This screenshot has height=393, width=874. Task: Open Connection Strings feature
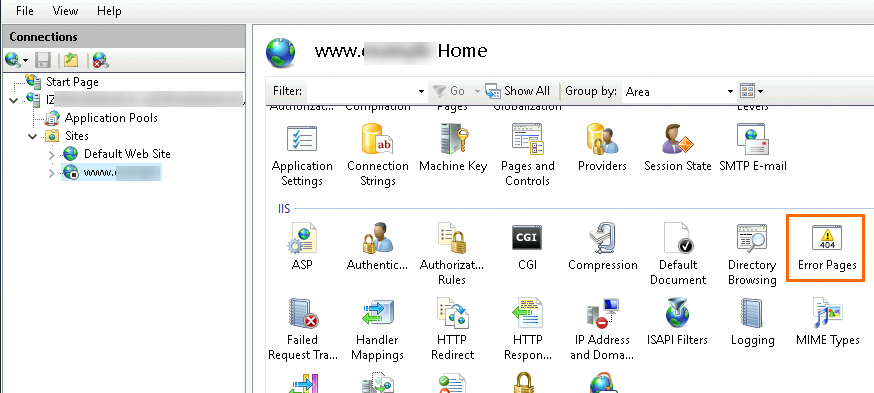(377, 156)
